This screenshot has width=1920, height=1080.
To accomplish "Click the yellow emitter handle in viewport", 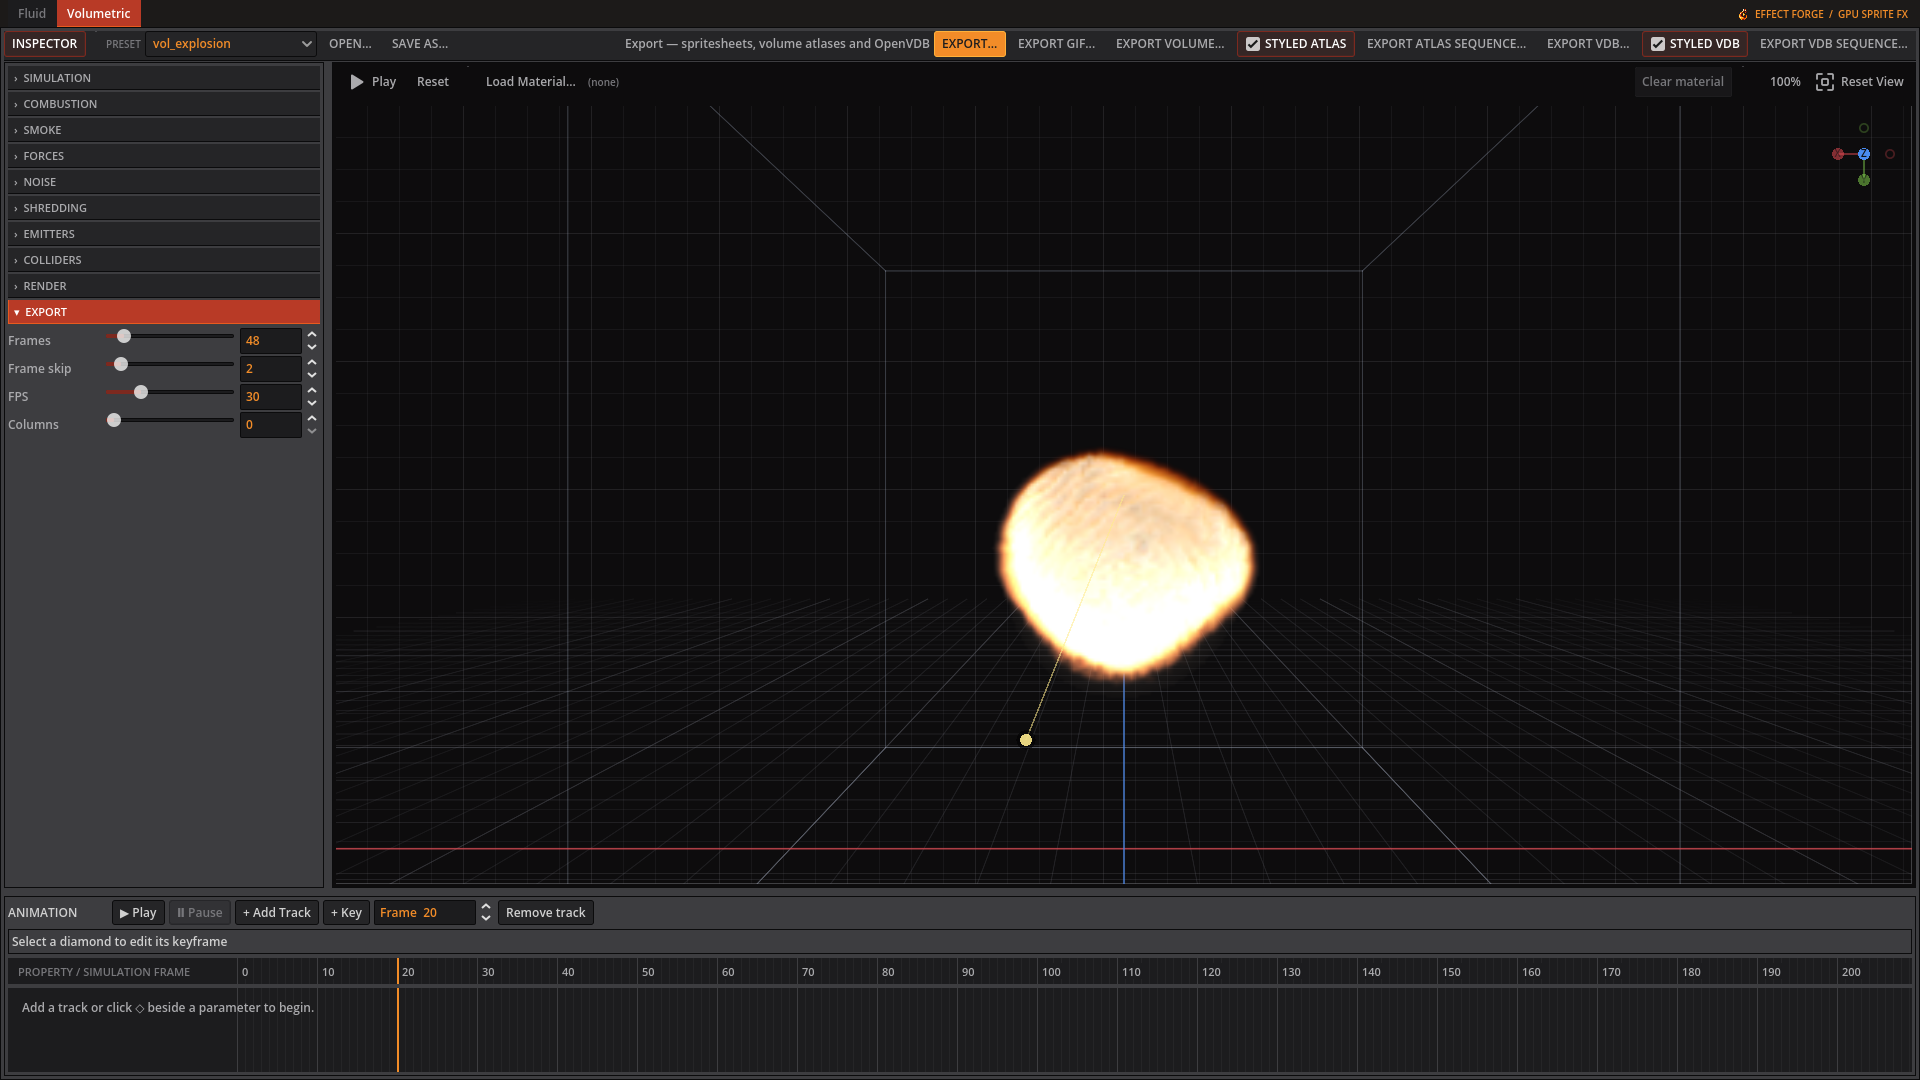I will click(1026, 740).
